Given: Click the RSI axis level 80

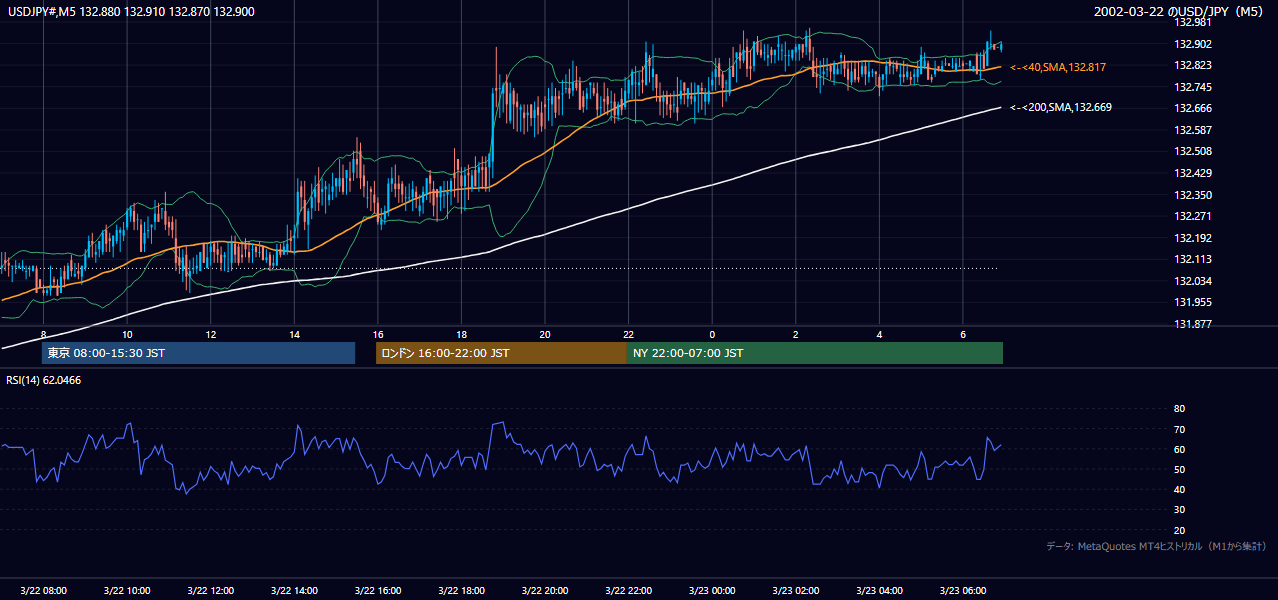Looking at the screenshot, I should point(1179,409).
